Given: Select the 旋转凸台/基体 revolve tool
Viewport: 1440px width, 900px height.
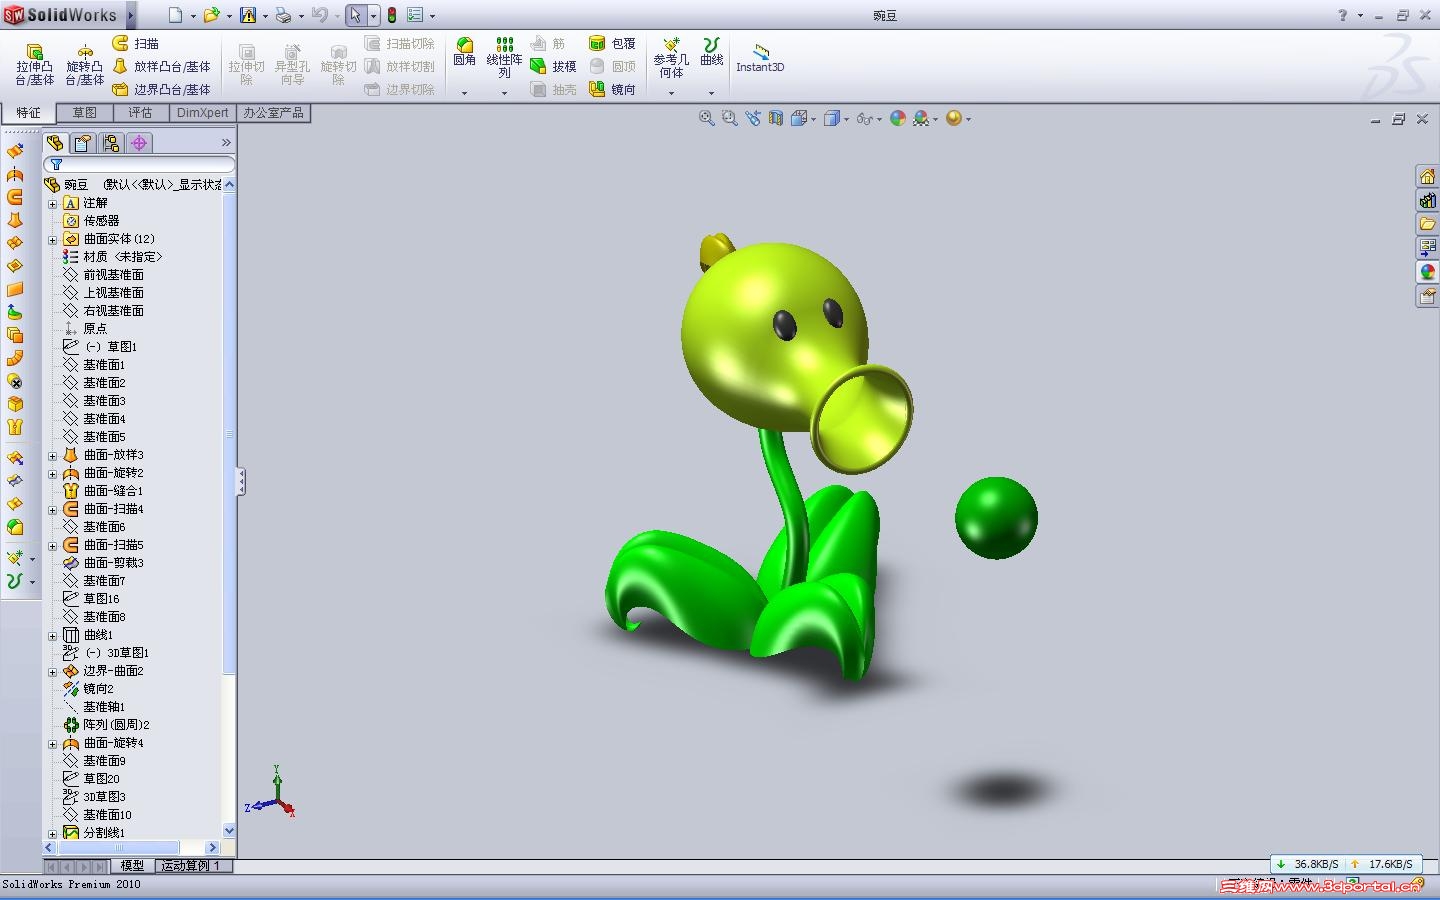Looking at the screenshot, I should (x=85, y=65).
